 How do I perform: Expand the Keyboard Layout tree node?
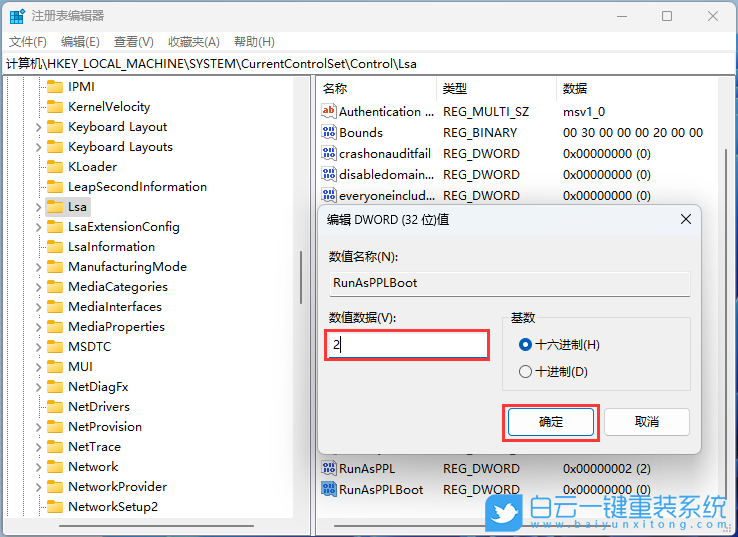pyautogui.click(x=39, y=127)
